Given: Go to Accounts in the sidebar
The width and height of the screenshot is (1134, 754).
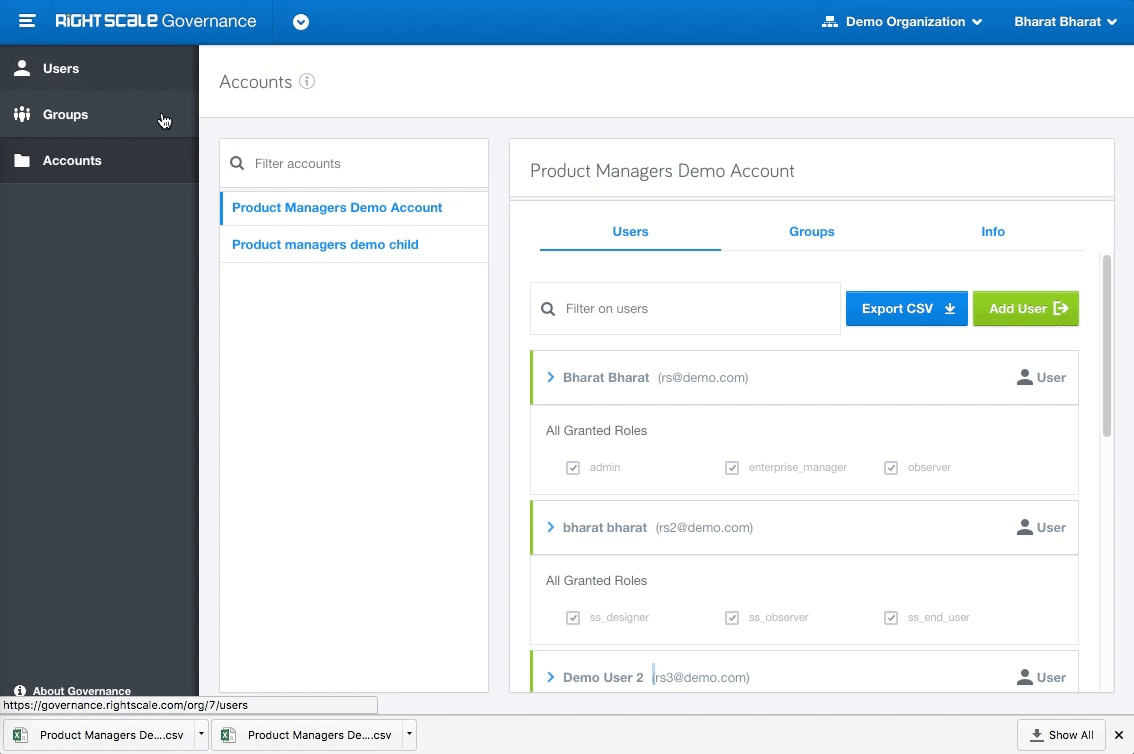Looking at the screenshot, I should 99,160.
